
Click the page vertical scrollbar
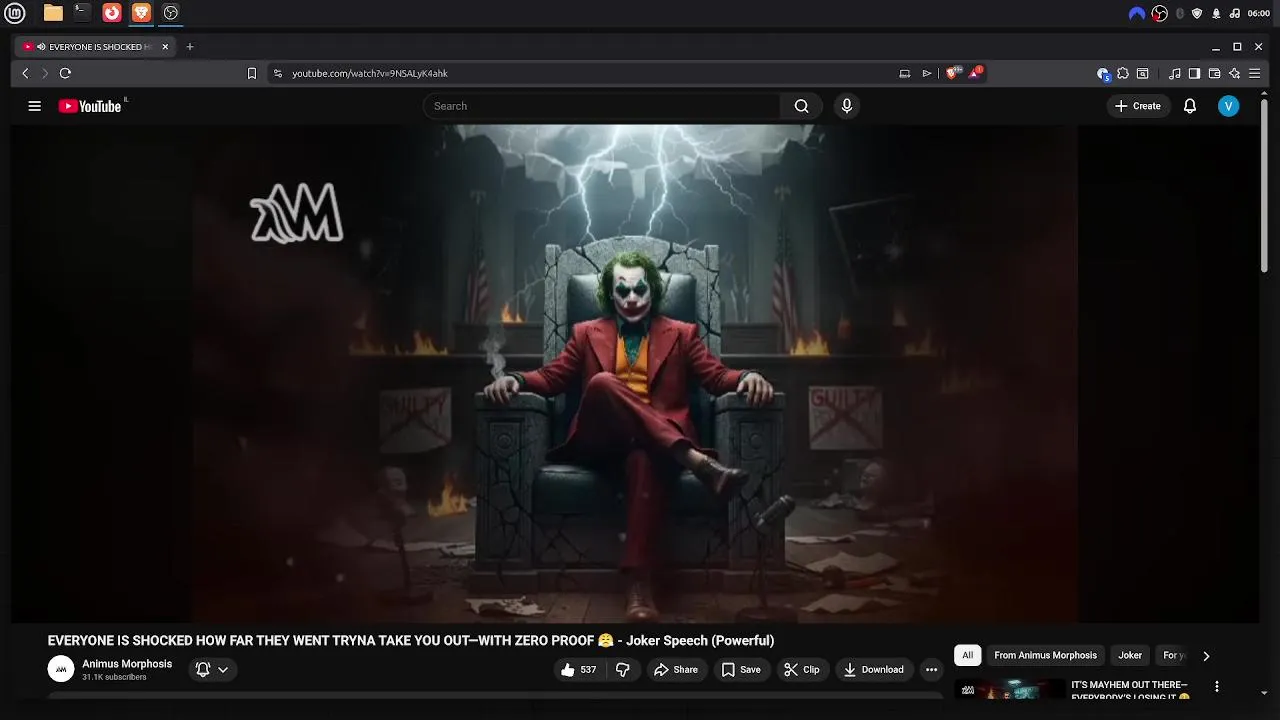click(x=1265, y=185)
